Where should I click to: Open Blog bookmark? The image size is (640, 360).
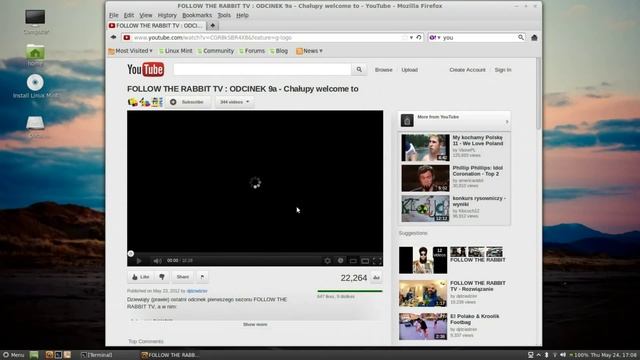coord(279,51)
